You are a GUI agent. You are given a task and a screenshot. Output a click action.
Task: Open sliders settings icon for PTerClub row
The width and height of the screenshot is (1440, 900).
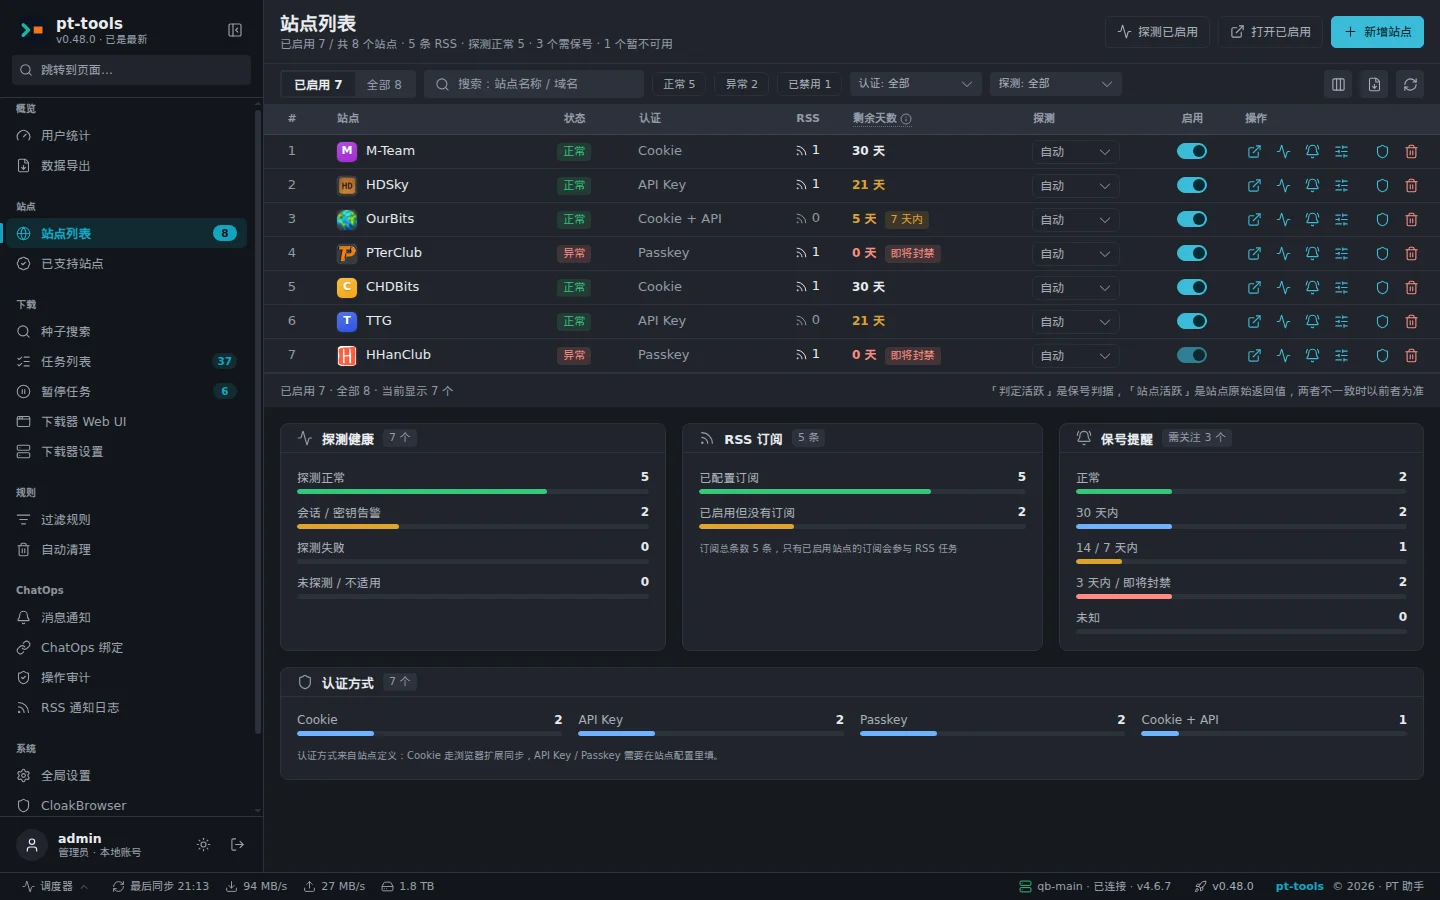[x=1341, y=254]
